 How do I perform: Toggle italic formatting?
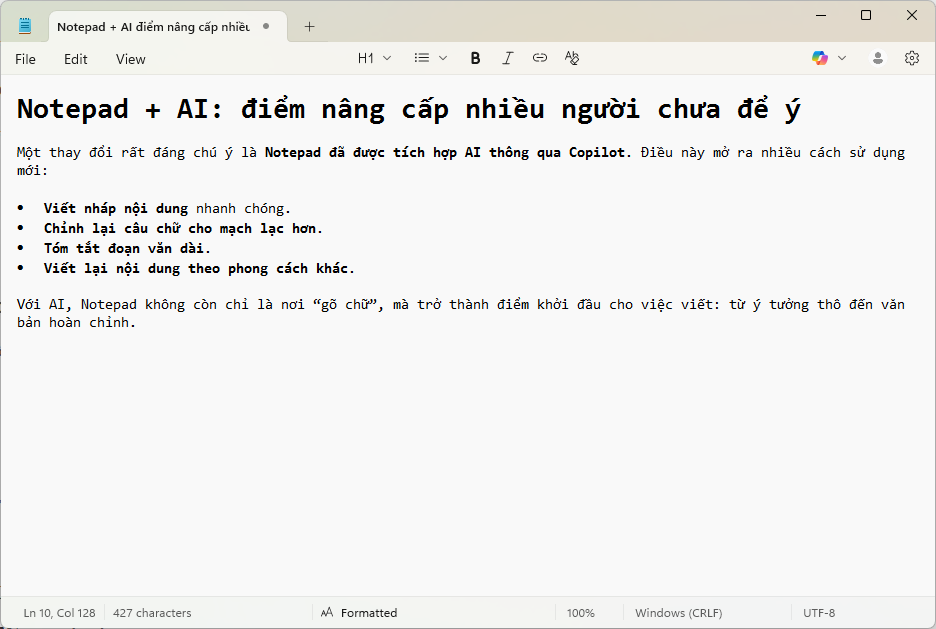click(507, 58)
